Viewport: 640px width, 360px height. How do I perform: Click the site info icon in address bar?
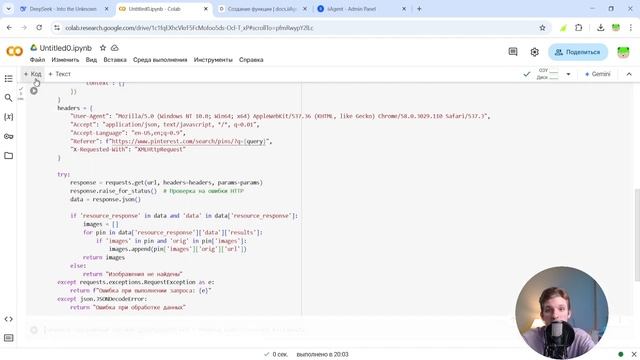pos(57,28)
